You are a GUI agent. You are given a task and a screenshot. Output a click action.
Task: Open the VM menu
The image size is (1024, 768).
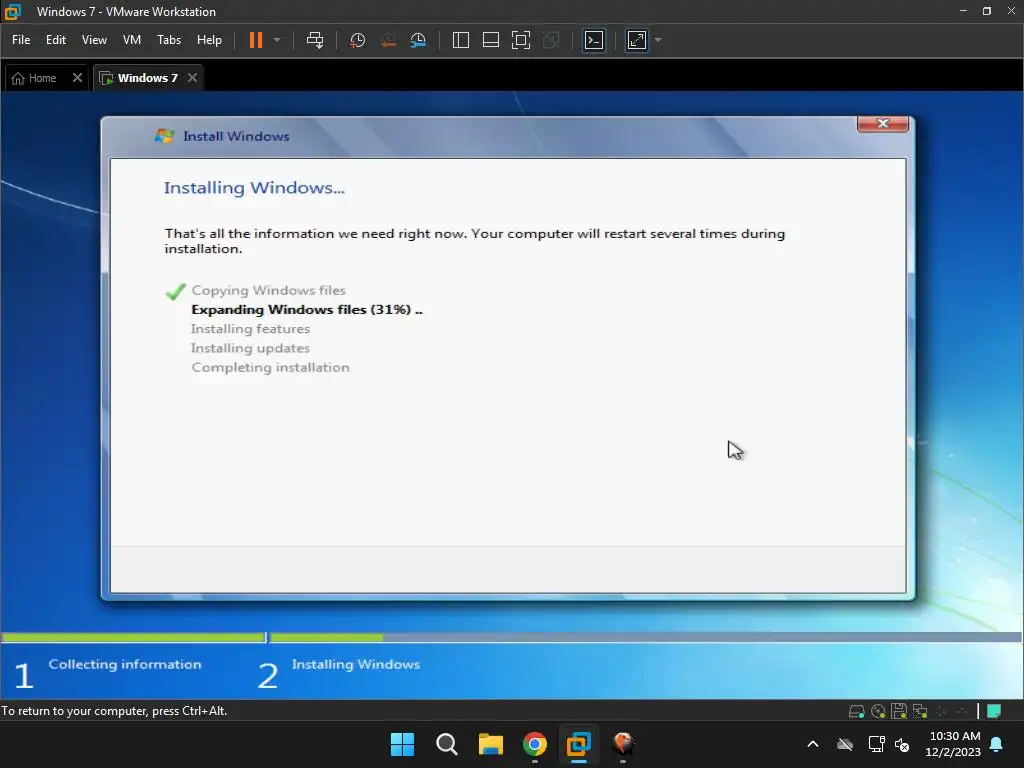tap(132, 40)
